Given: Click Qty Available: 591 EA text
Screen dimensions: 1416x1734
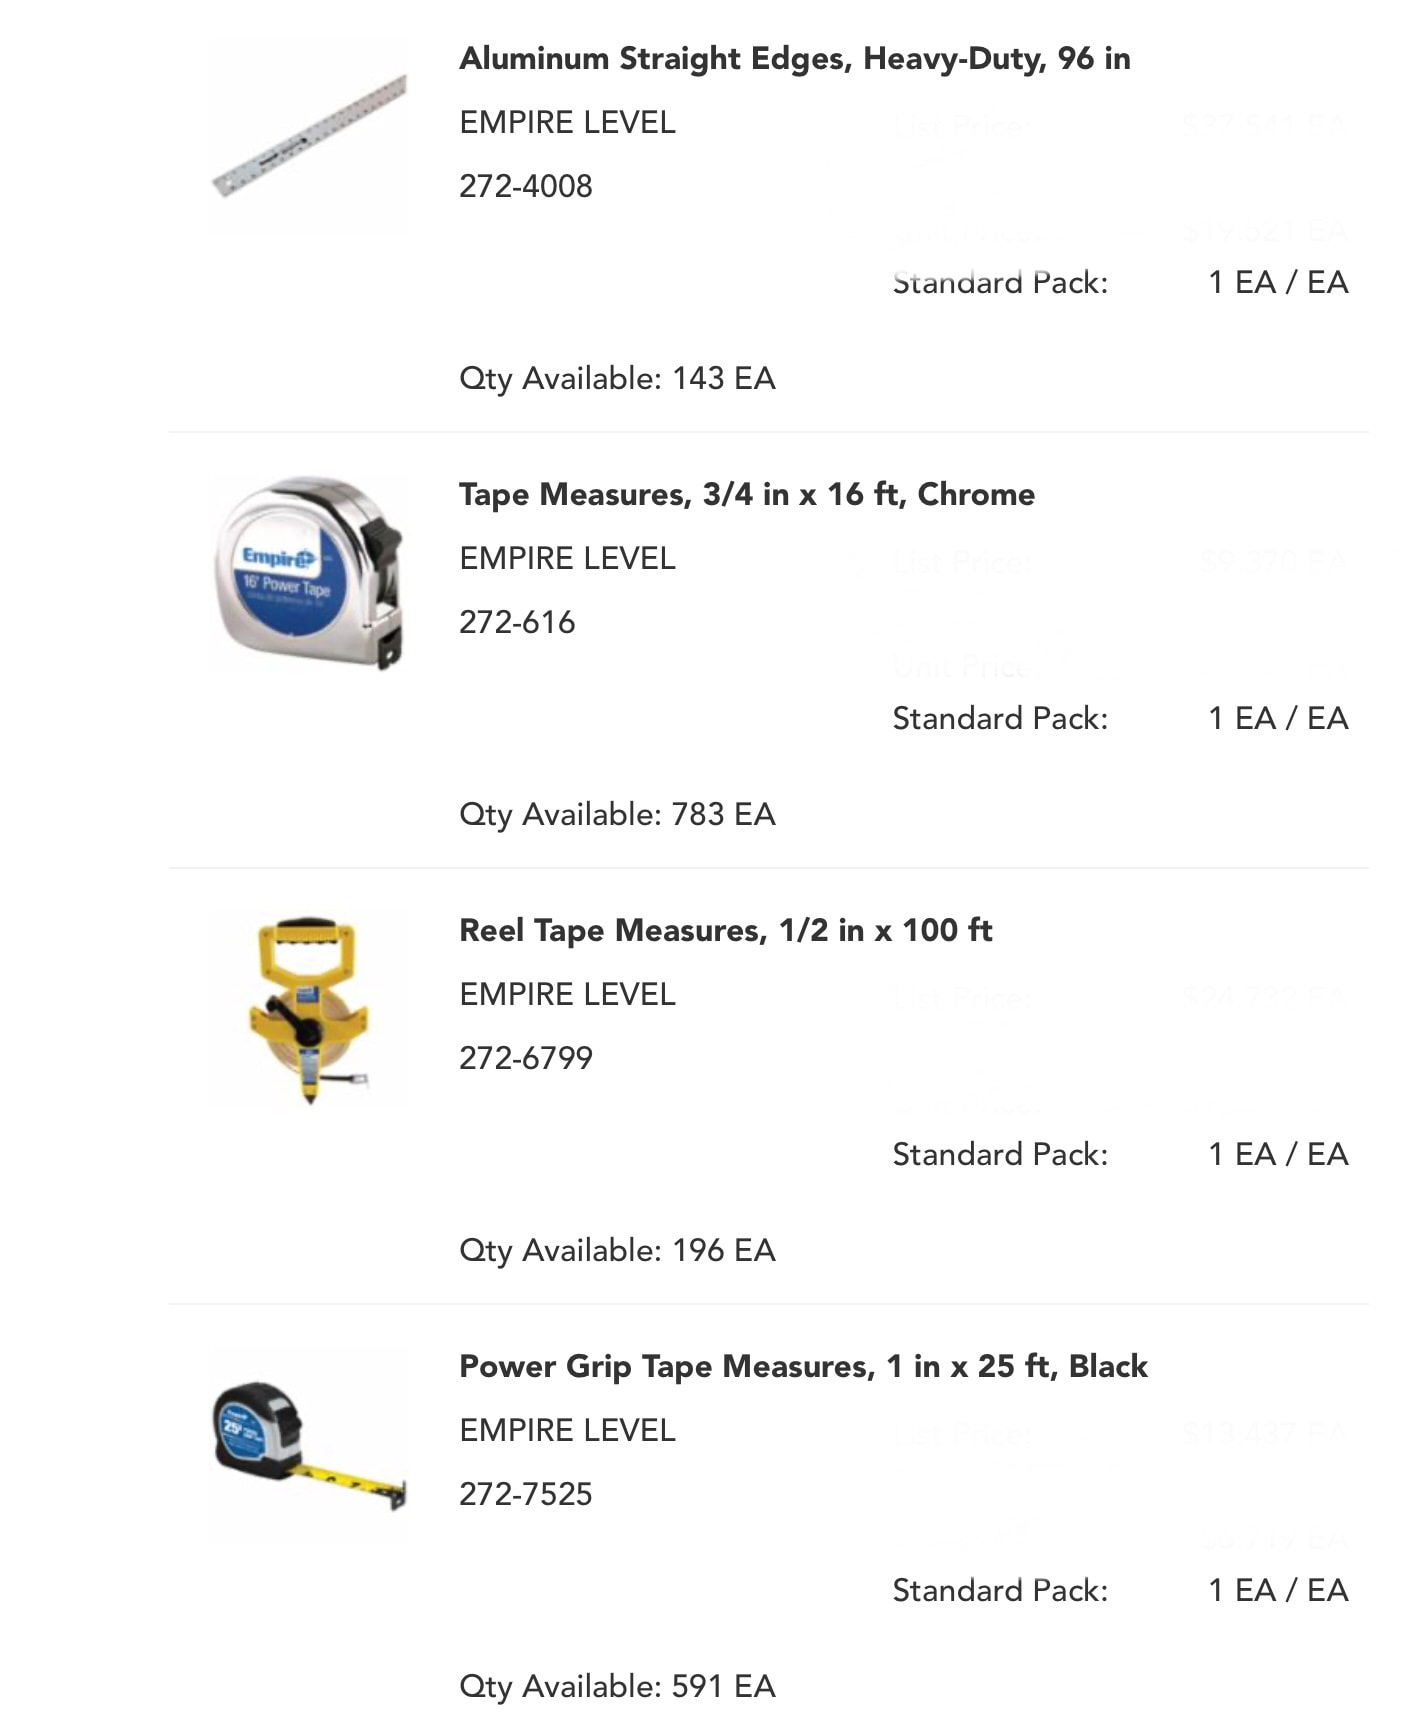Looking at the screenshot, I should pyautogui.click(x=617, y=1687).
